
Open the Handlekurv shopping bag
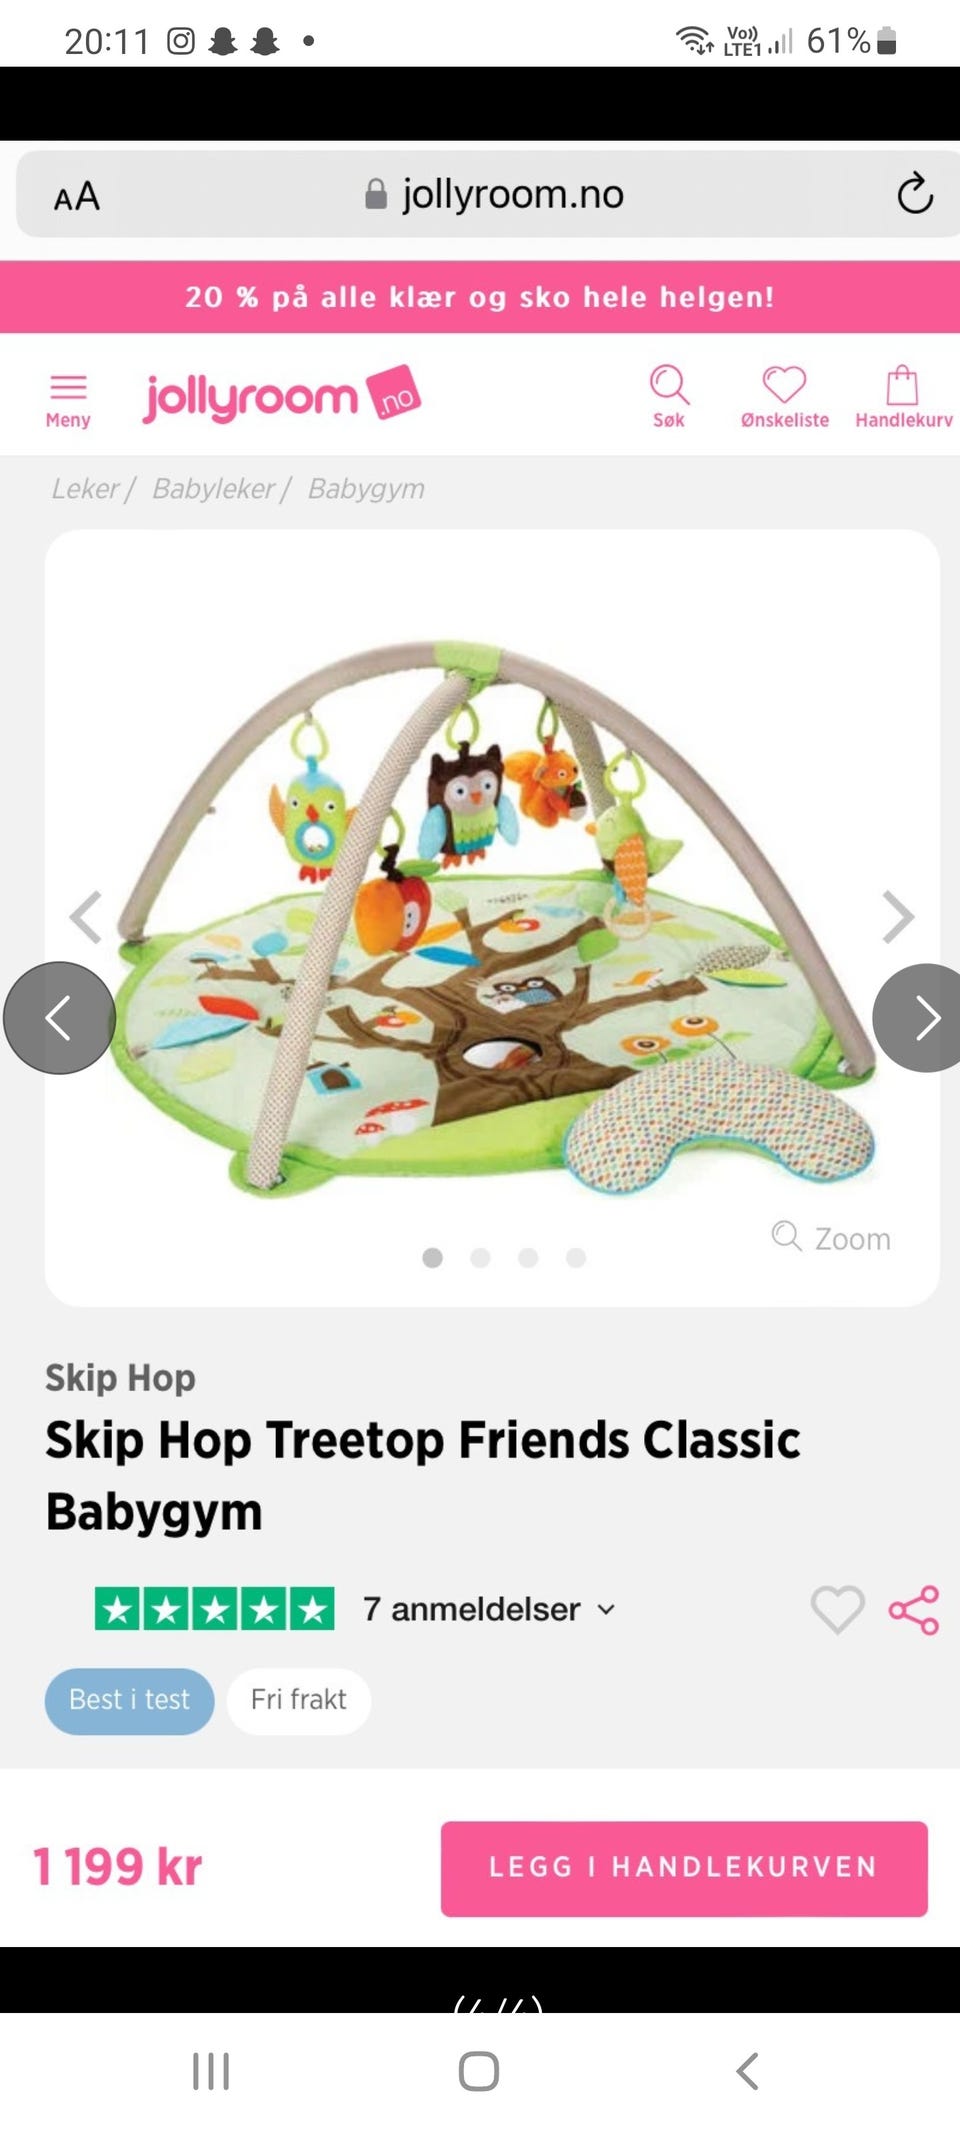pos(903,397)
